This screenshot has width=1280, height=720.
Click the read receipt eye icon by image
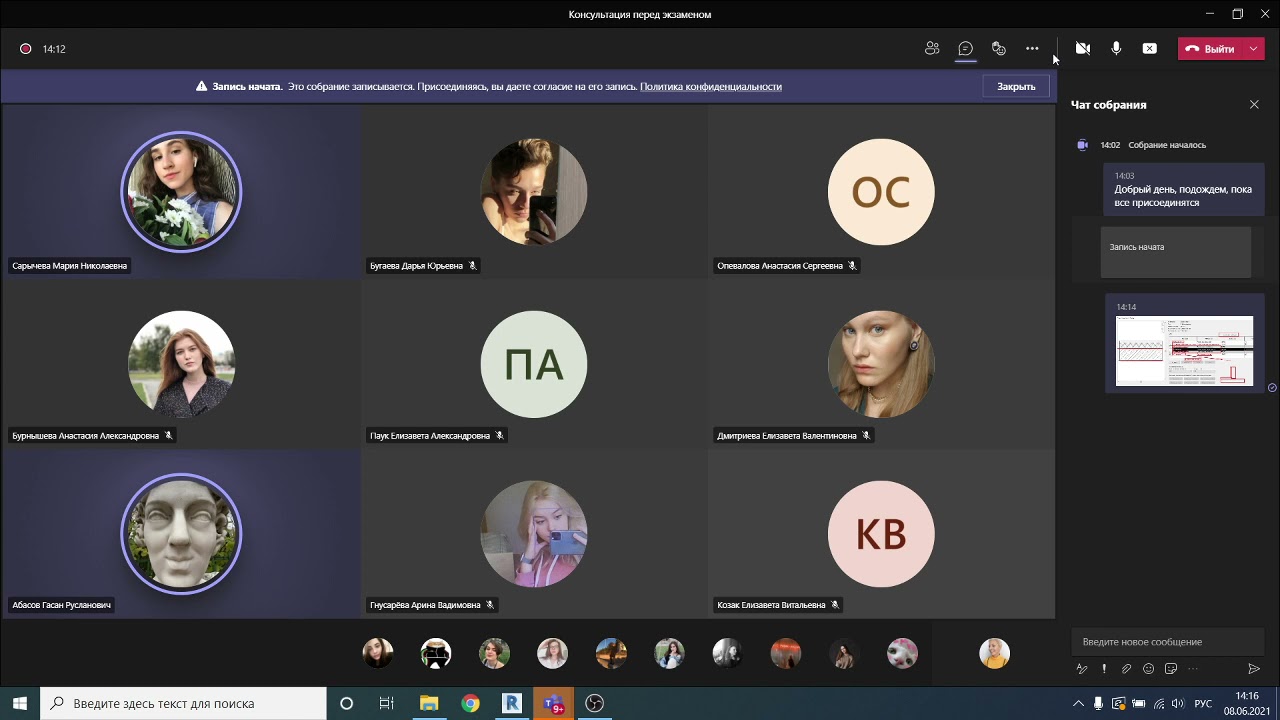point(1272,387)
